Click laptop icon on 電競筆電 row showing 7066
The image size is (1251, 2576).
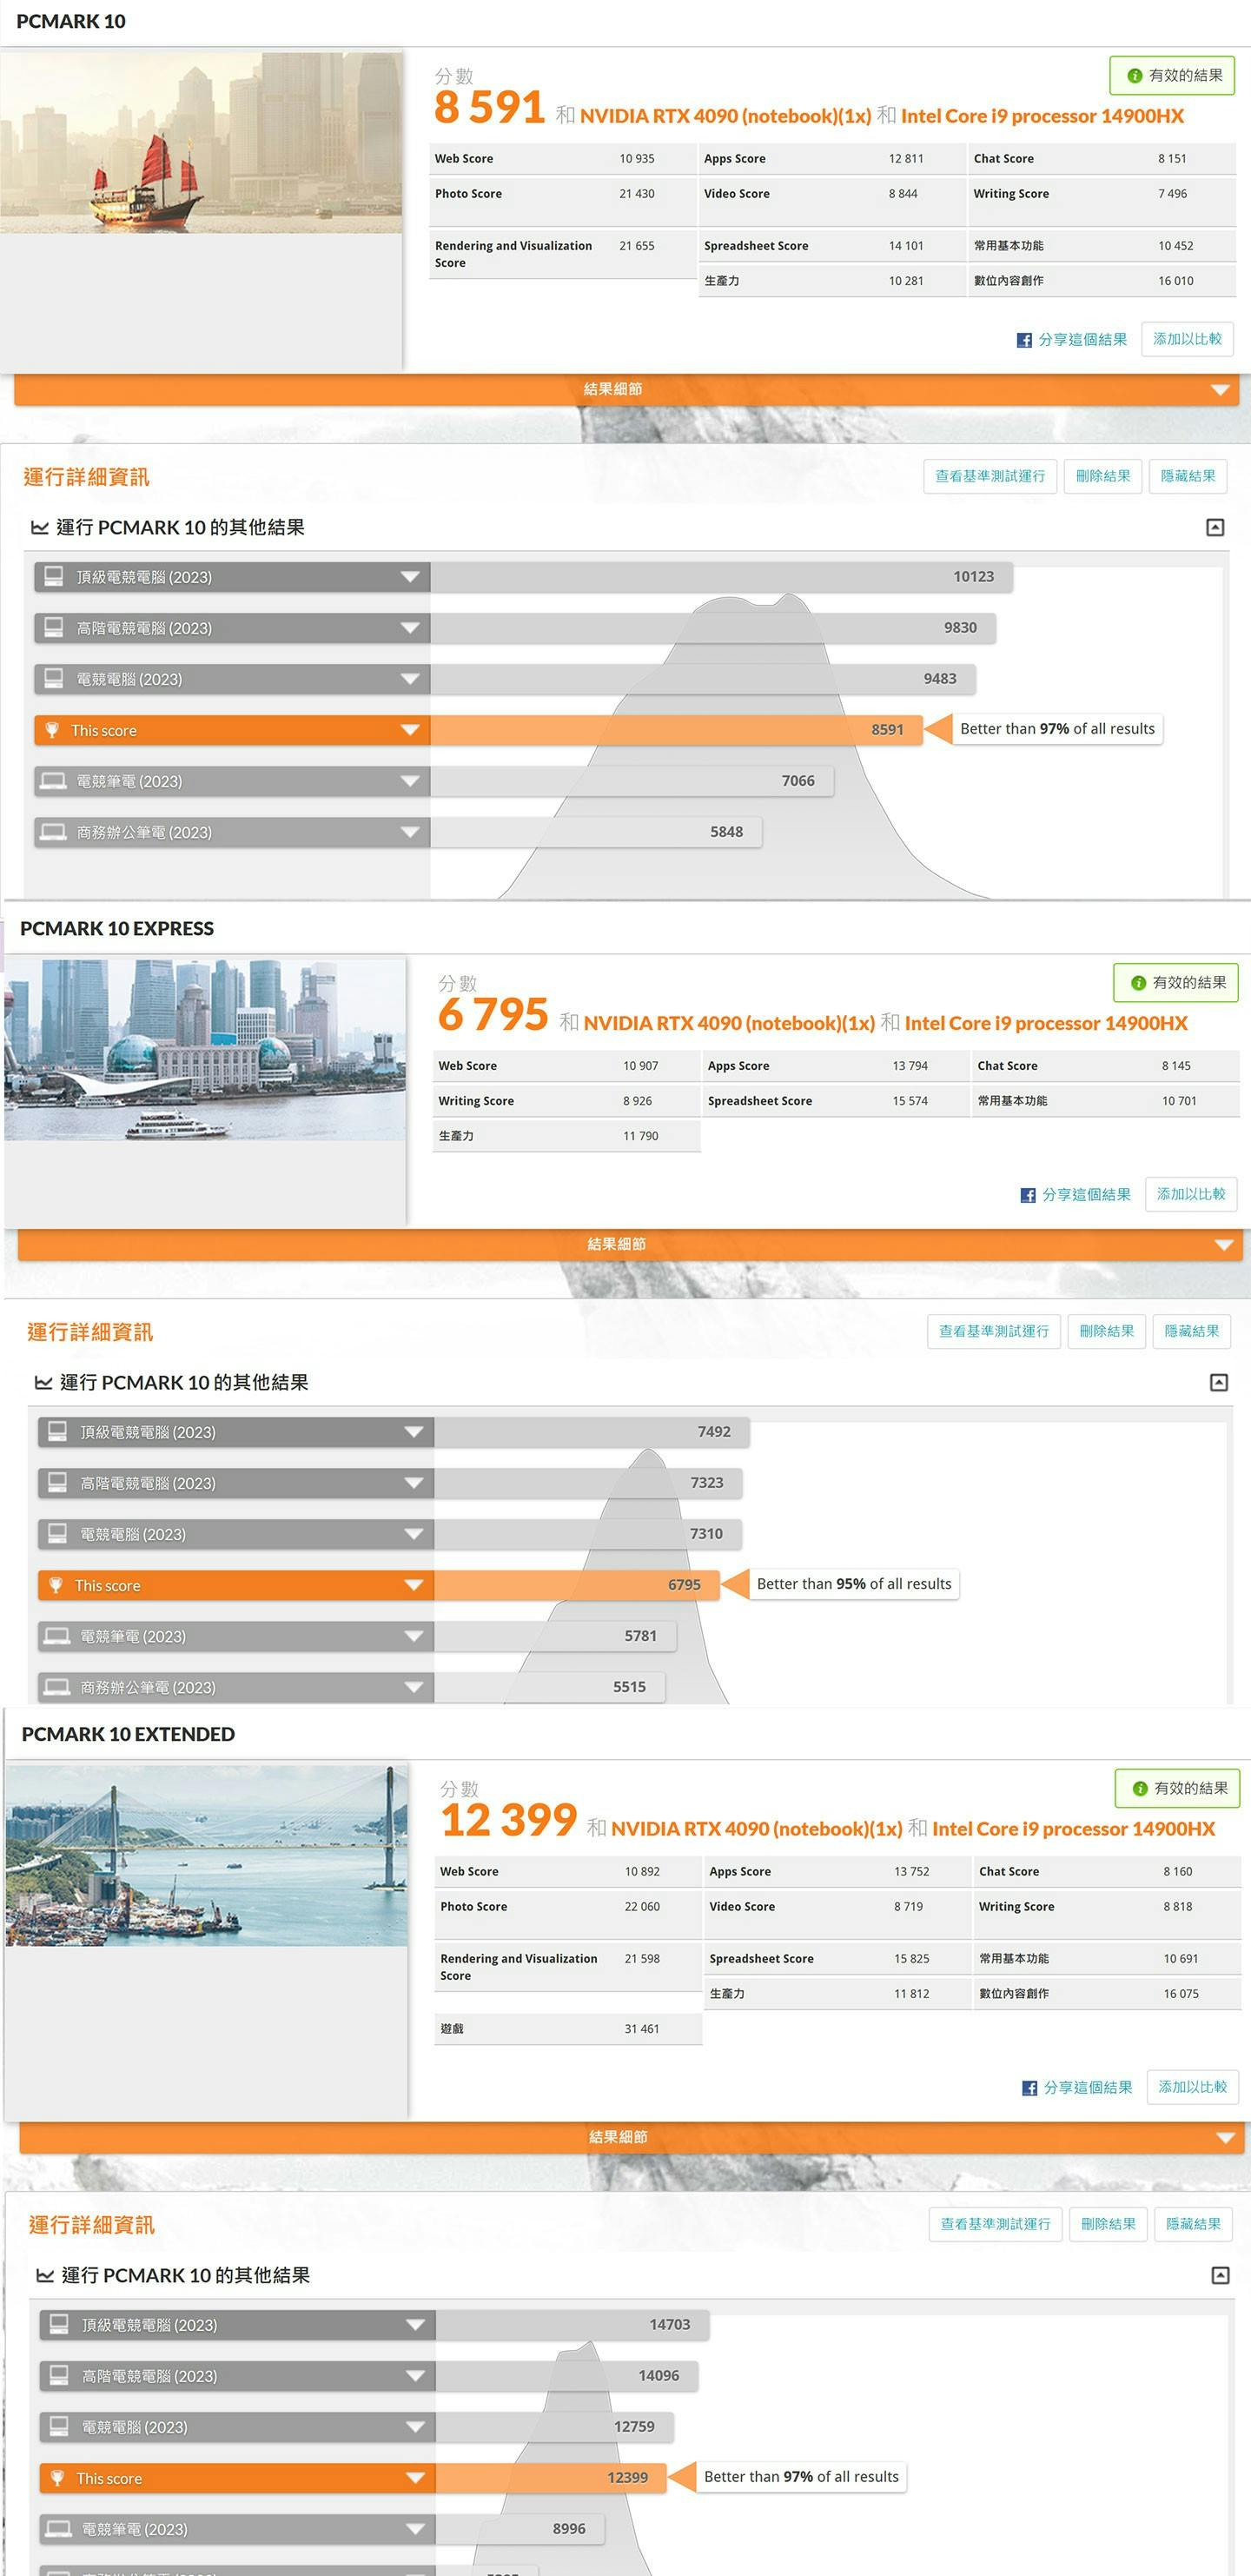54,781
